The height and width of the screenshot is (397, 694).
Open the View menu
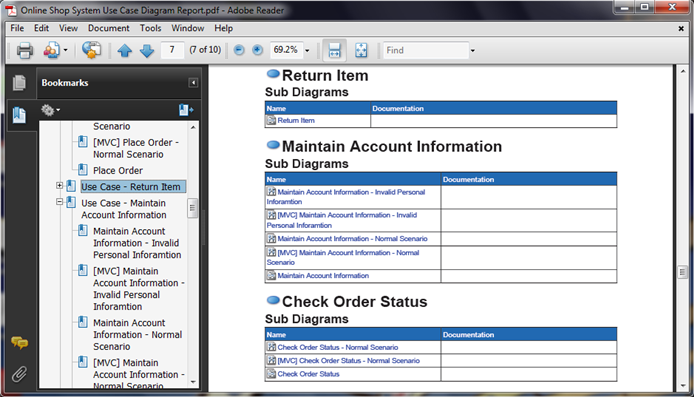68,28
